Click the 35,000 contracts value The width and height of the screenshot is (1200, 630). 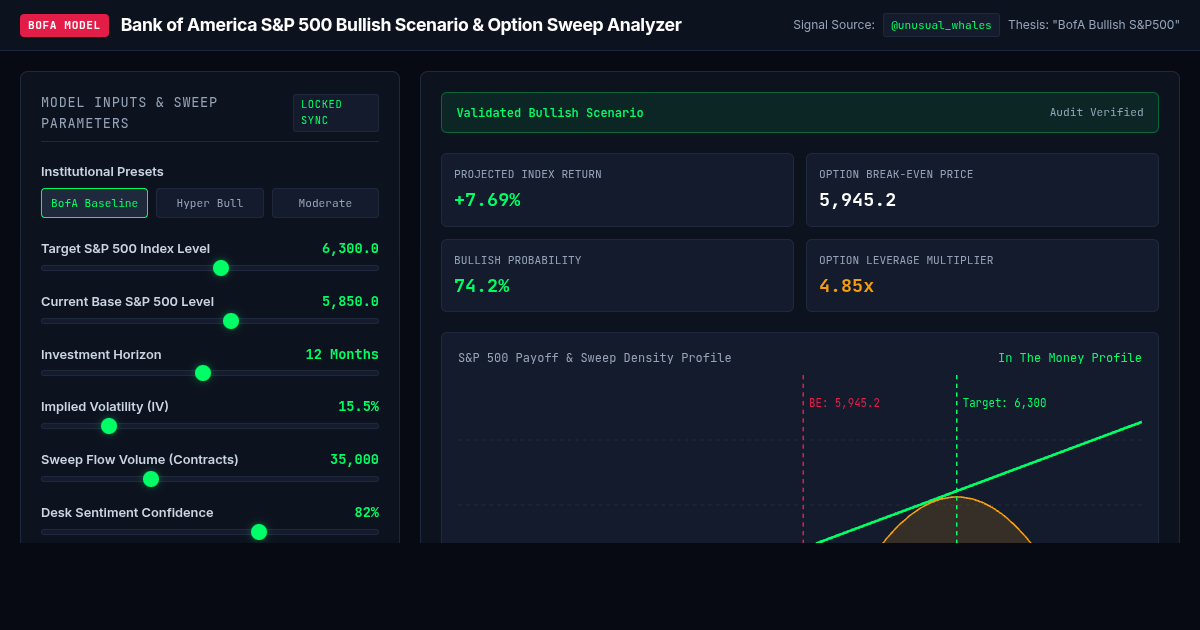354,460
